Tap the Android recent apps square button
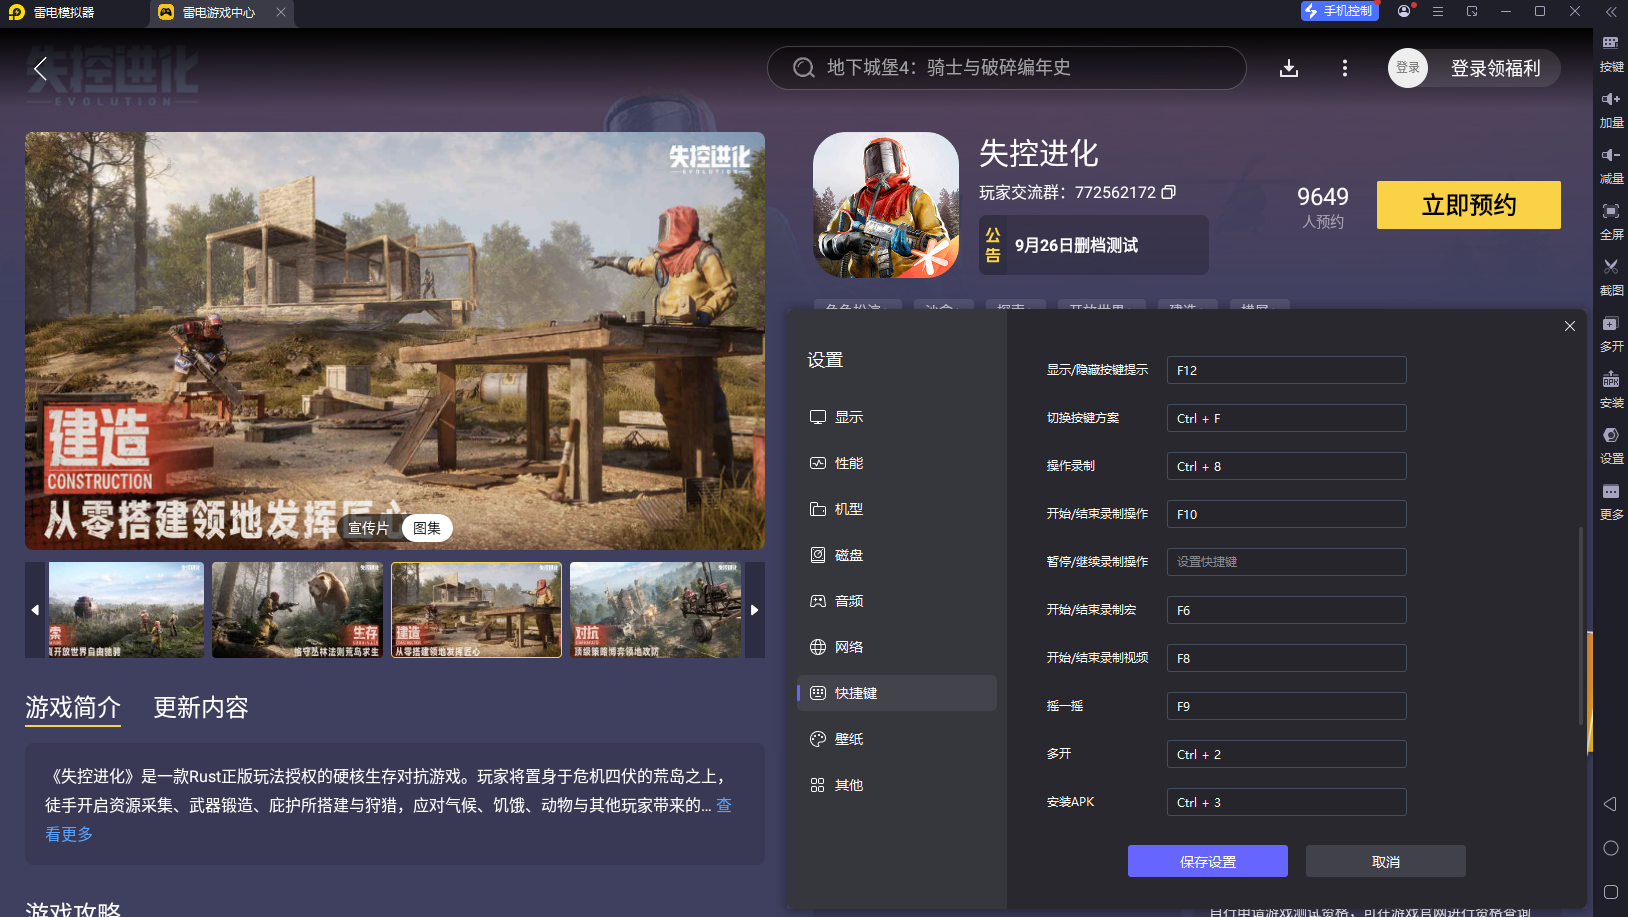This screenshot has width=1628, height=917. (1610, 891)
